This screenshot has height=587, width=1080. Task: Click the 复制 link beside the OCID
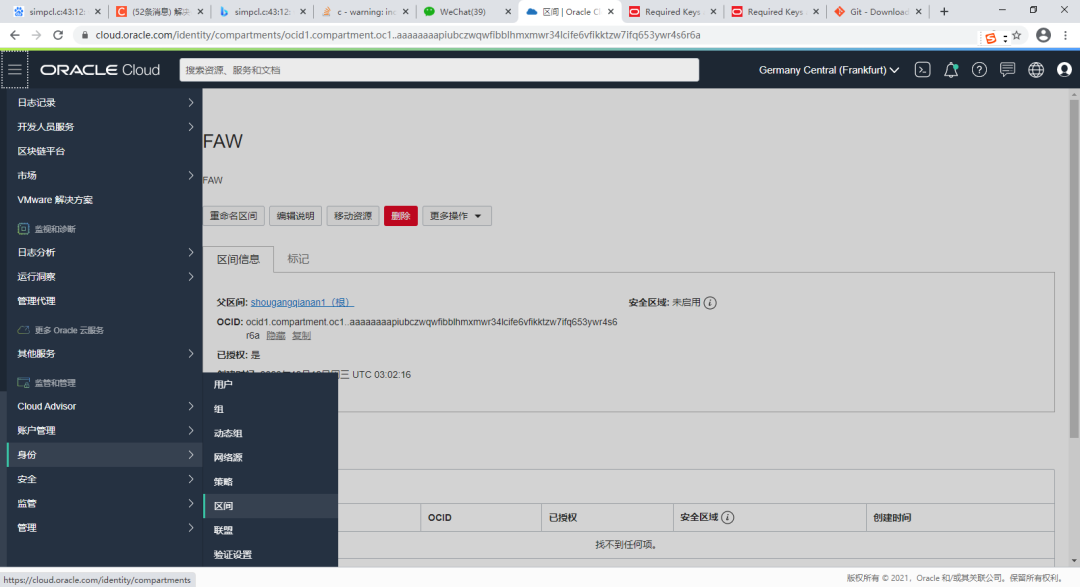[301, 336]
